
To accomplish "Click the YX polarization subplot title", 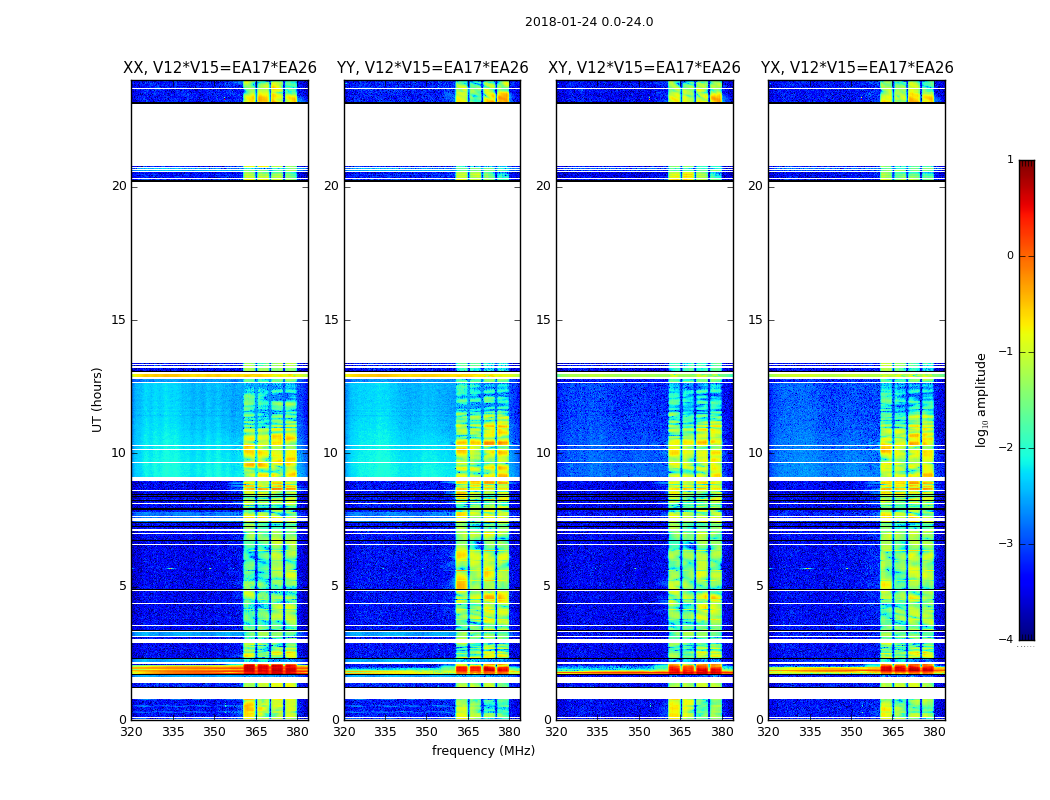I will [x=857, y=68].
